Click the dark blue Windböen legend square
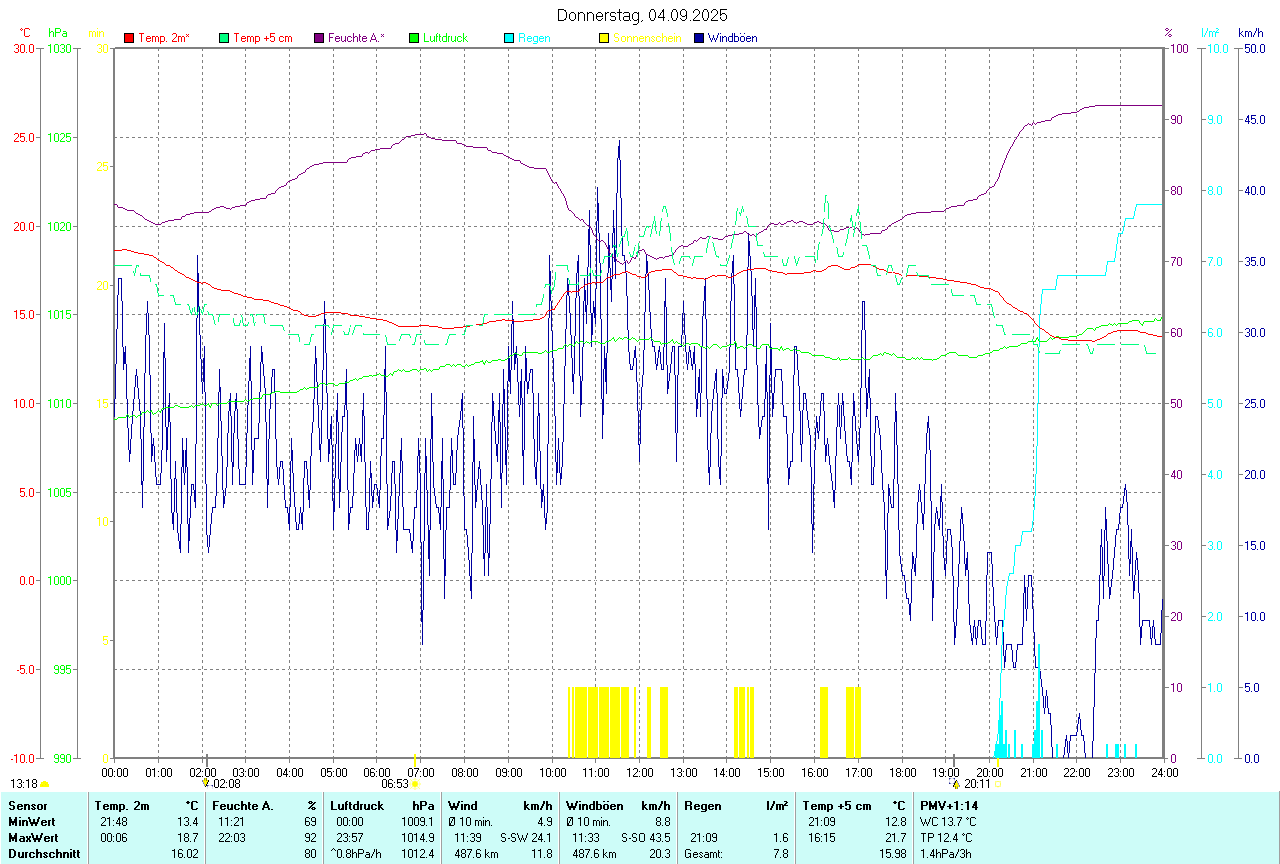The width and height of the screenshot is (1280, 864). tap(699, 38)
